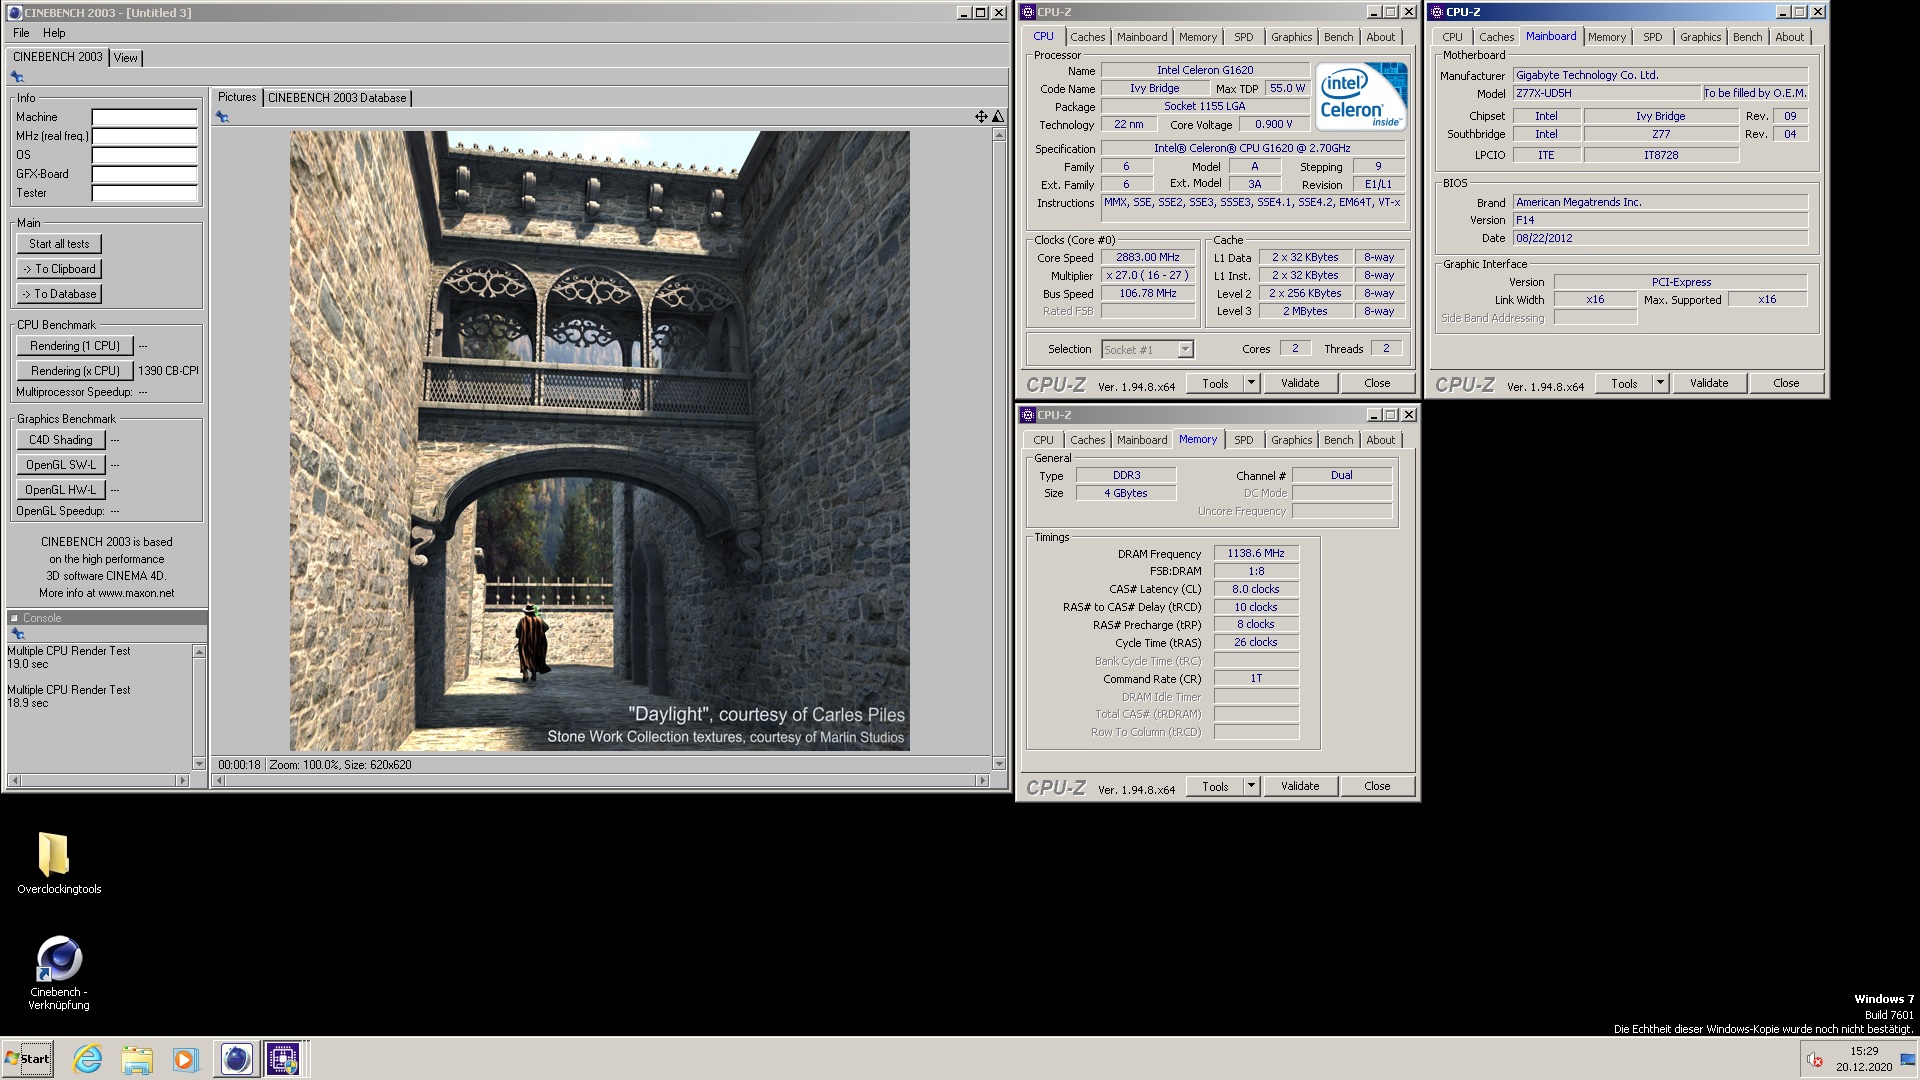Click DRAM Frequency value 1138.6 MHz
This screenshot has width=1920, height=1080.
pyautogui.click(x=1256, y=553)
